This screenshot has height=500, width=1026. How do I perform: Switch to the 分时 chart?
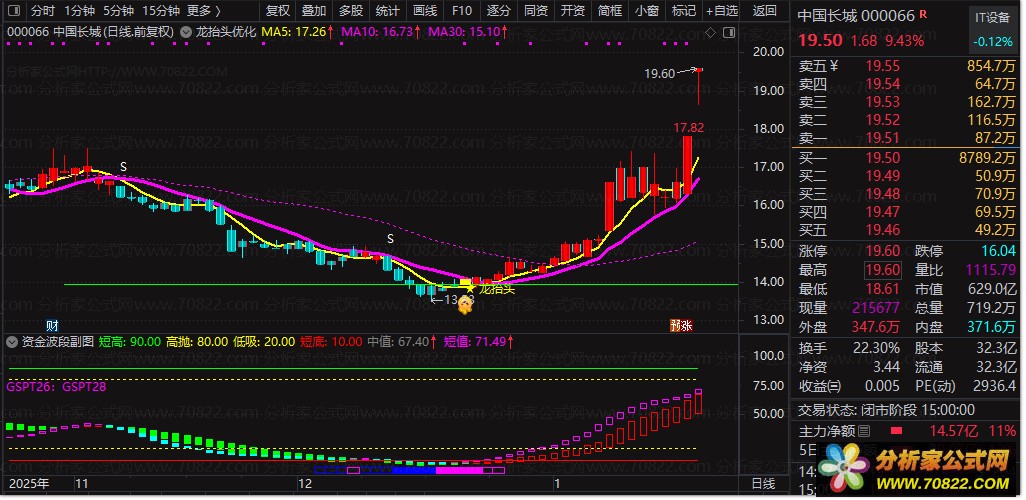[43, 10]
